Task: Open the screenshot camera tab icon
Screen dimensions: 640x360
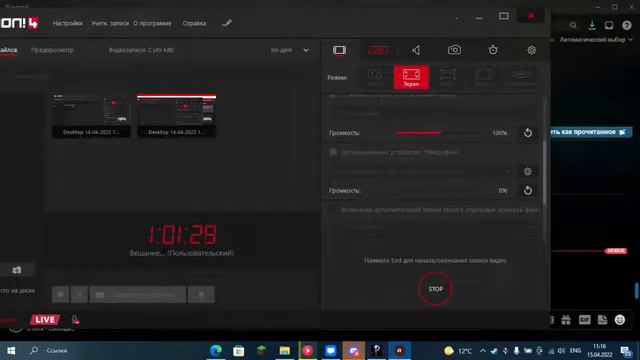Action: 454,50
